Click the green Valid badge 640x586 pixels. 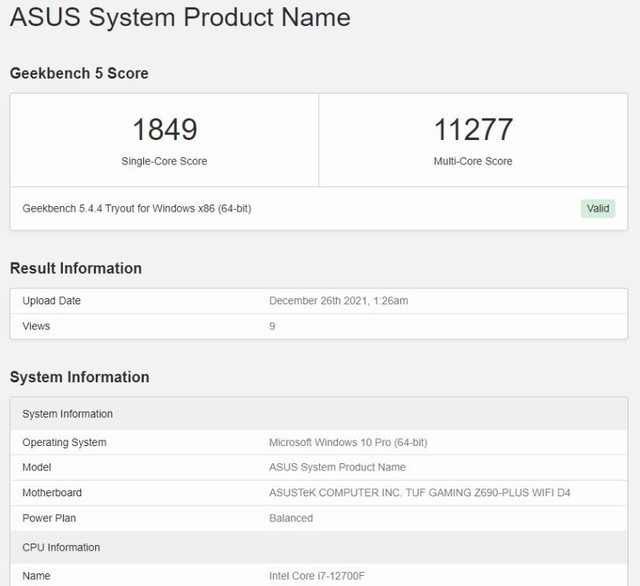click(x=598, y=209)
